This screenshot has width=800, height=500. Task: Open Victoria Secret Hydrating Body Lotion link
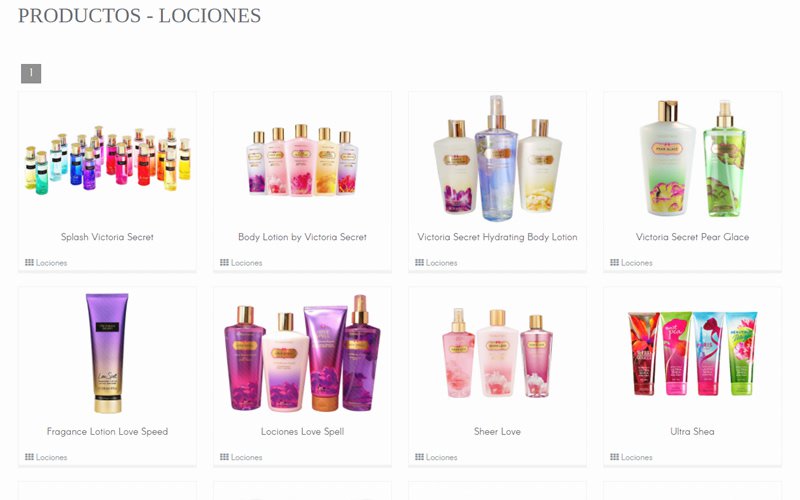click(497, 237)
